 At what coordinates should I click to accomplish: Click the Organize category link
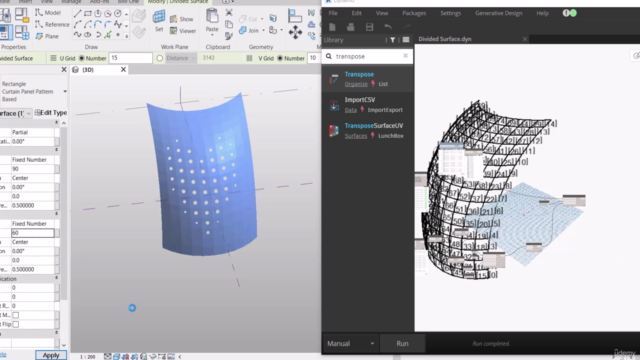coord(356,84)
